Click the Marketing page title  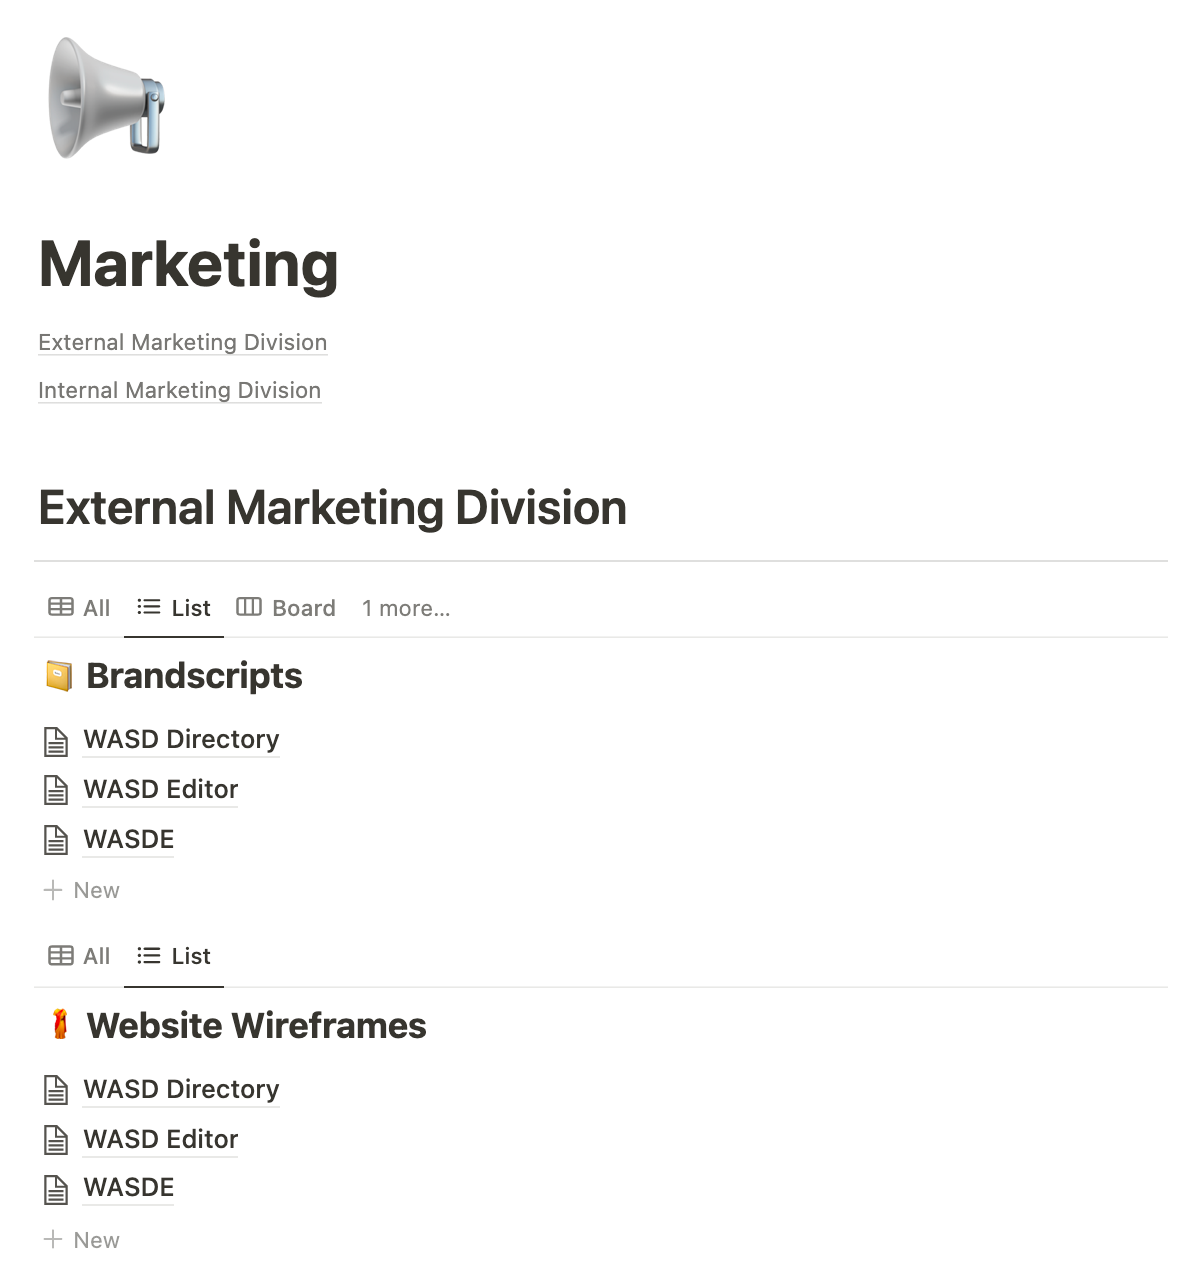click(188, 263)
